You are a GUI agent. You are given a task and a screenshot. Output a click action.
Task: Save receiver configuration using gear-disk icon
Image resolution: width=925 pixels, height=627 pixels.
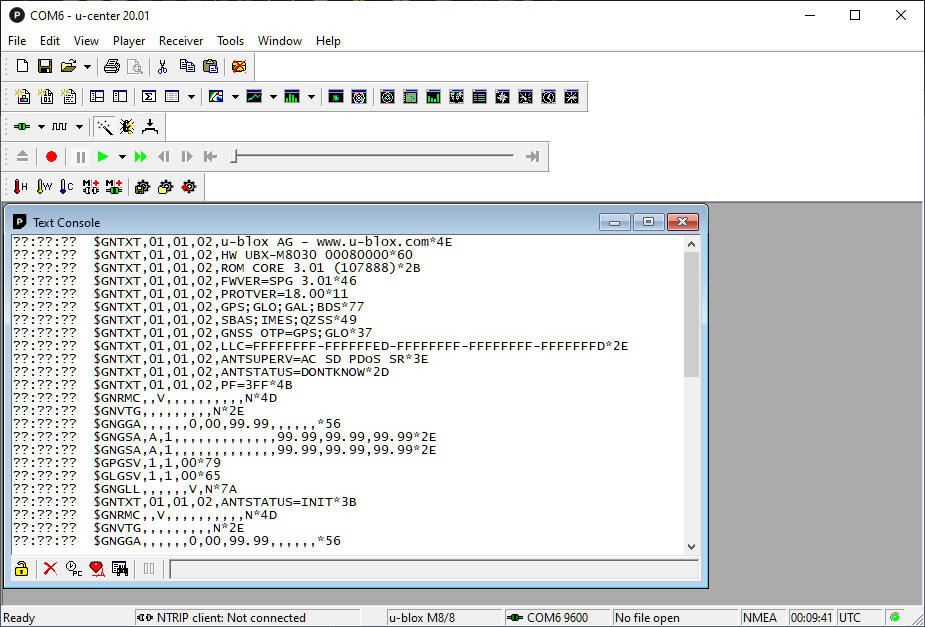pos(142,187)
